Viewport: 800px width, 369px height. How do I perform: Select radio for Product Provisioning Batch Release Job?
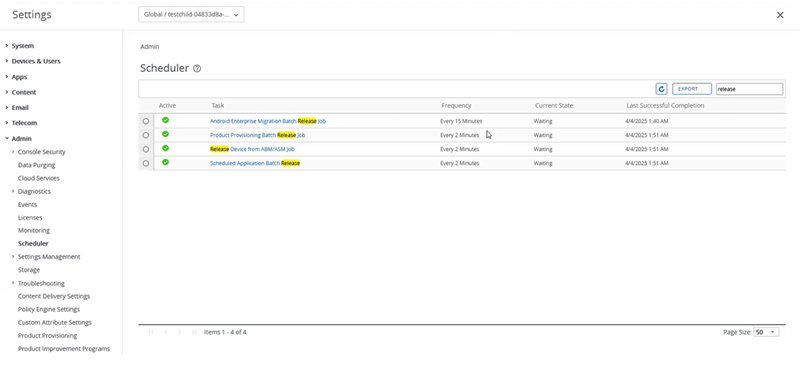click(146, 135)
